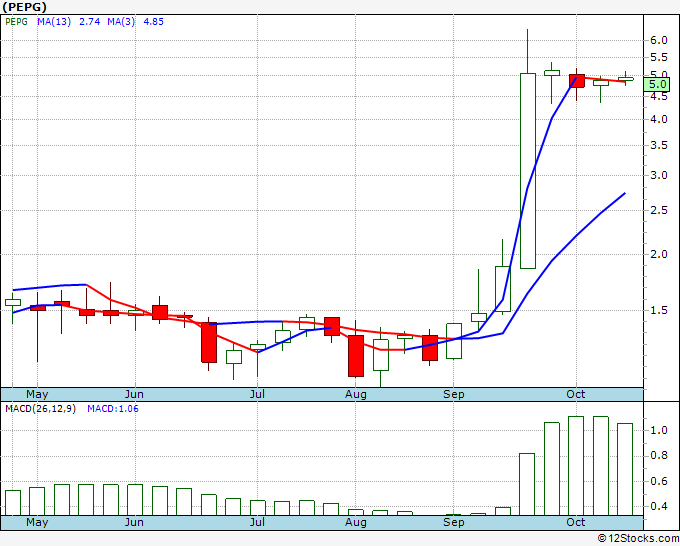This screenshot has height=546, width=680.
Task: Select the May marker on price chart axis
Action: [37, 394]
